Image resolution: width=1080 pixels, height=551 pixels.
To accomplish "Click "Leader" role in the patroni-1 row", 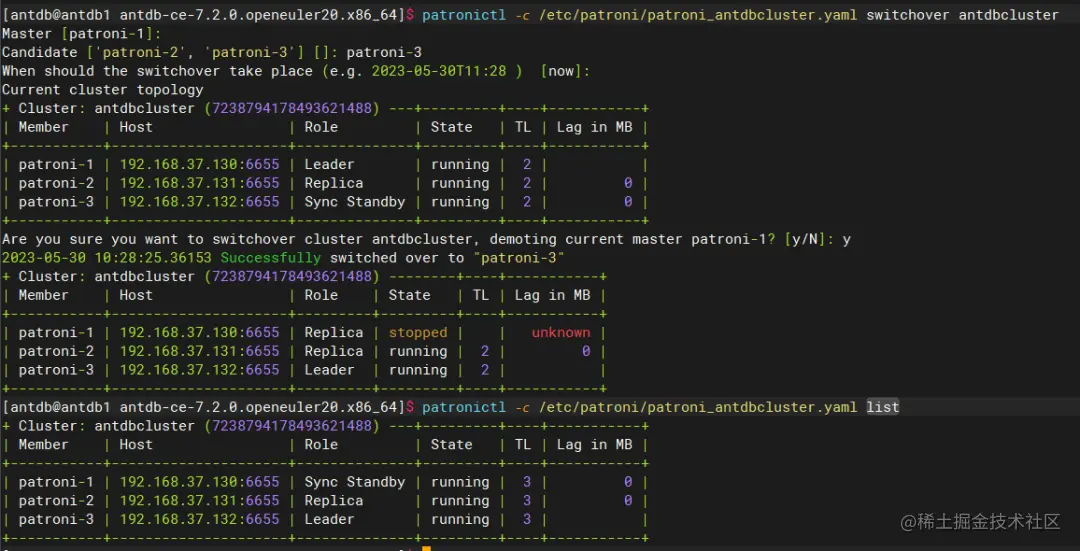I will [x=329, y=165].
